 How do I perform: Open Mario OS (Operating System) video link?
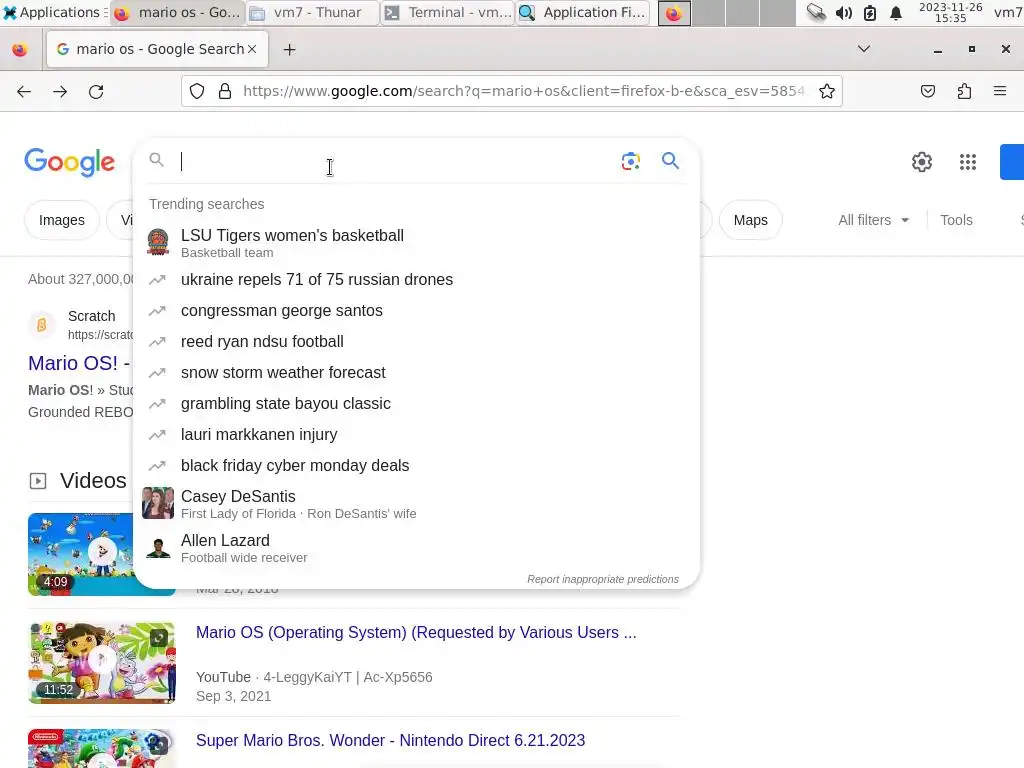coord(416,632)
